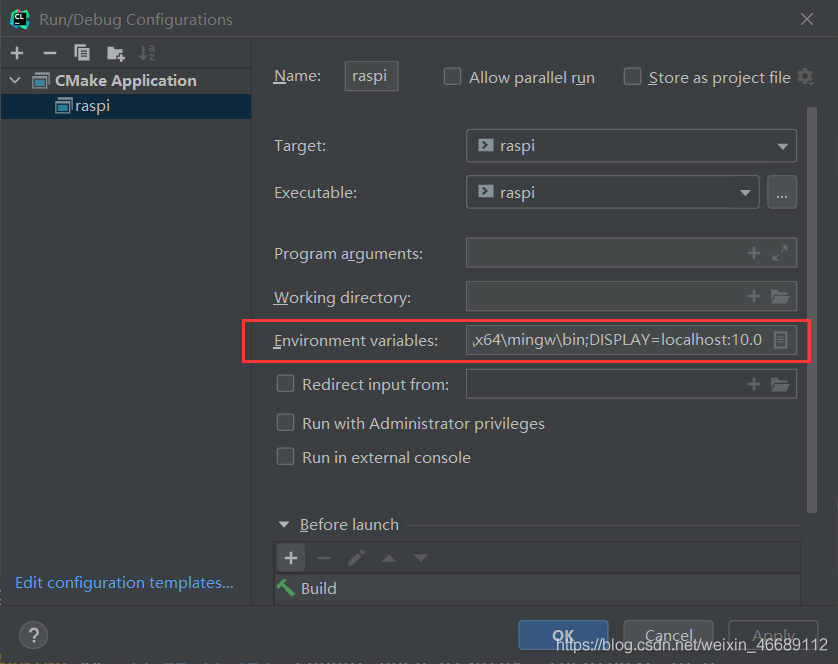Expand the Program arguments field
The width and height of the screenshot is (838, 664).
[x=780, y=253]
